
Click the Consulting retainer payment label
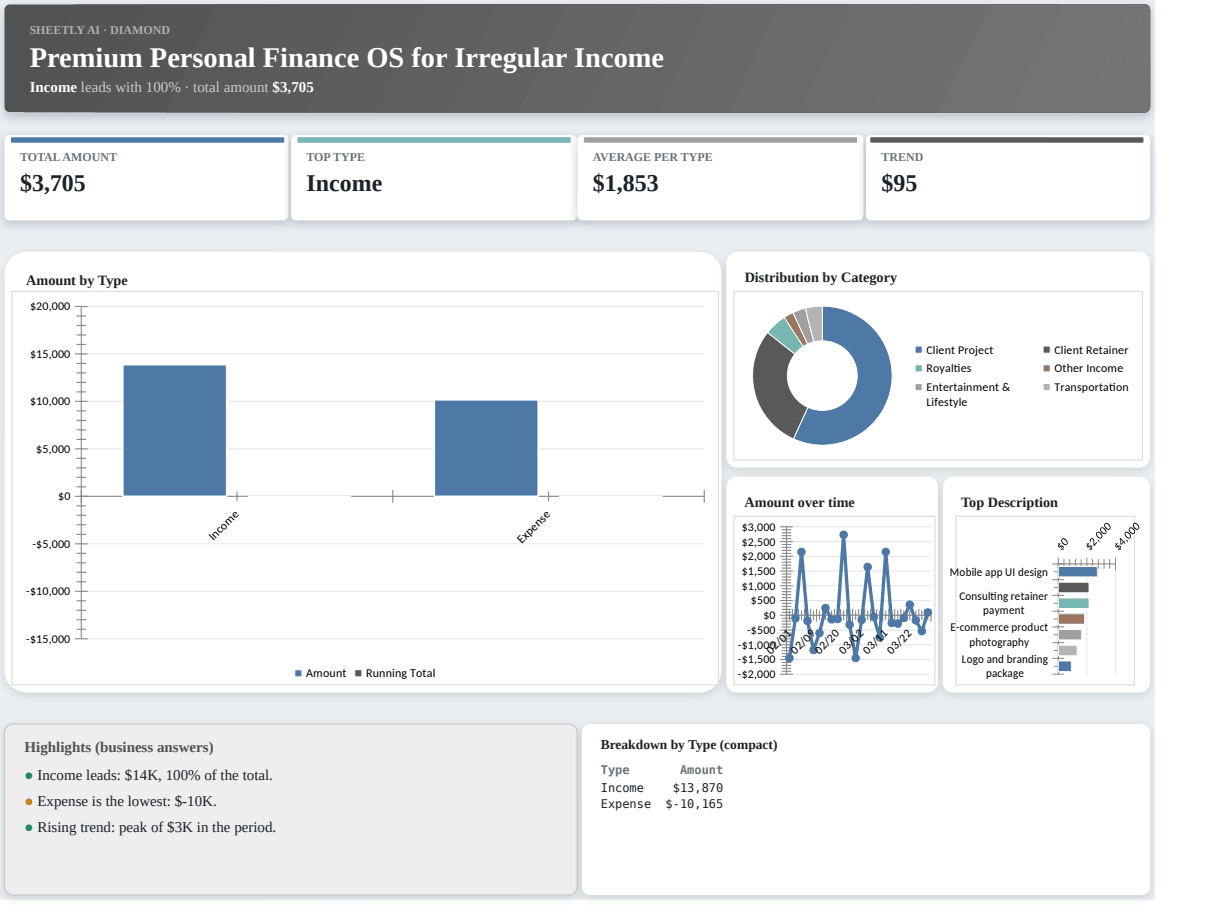coord(1003,603)
